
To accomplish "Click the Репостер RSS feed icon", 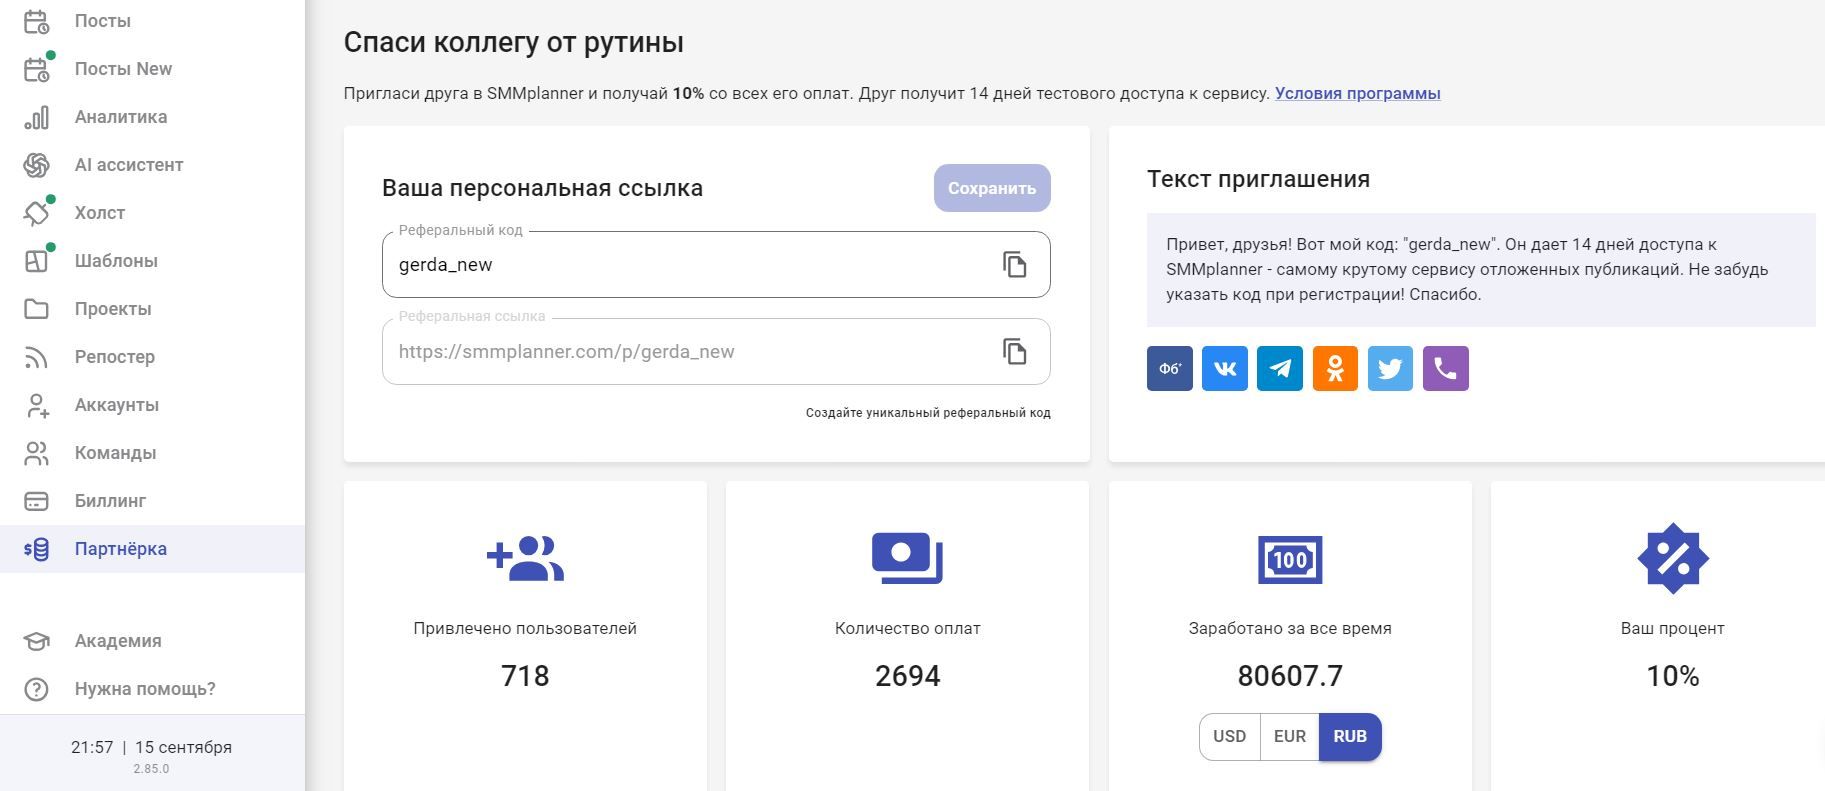I will 36,357.
